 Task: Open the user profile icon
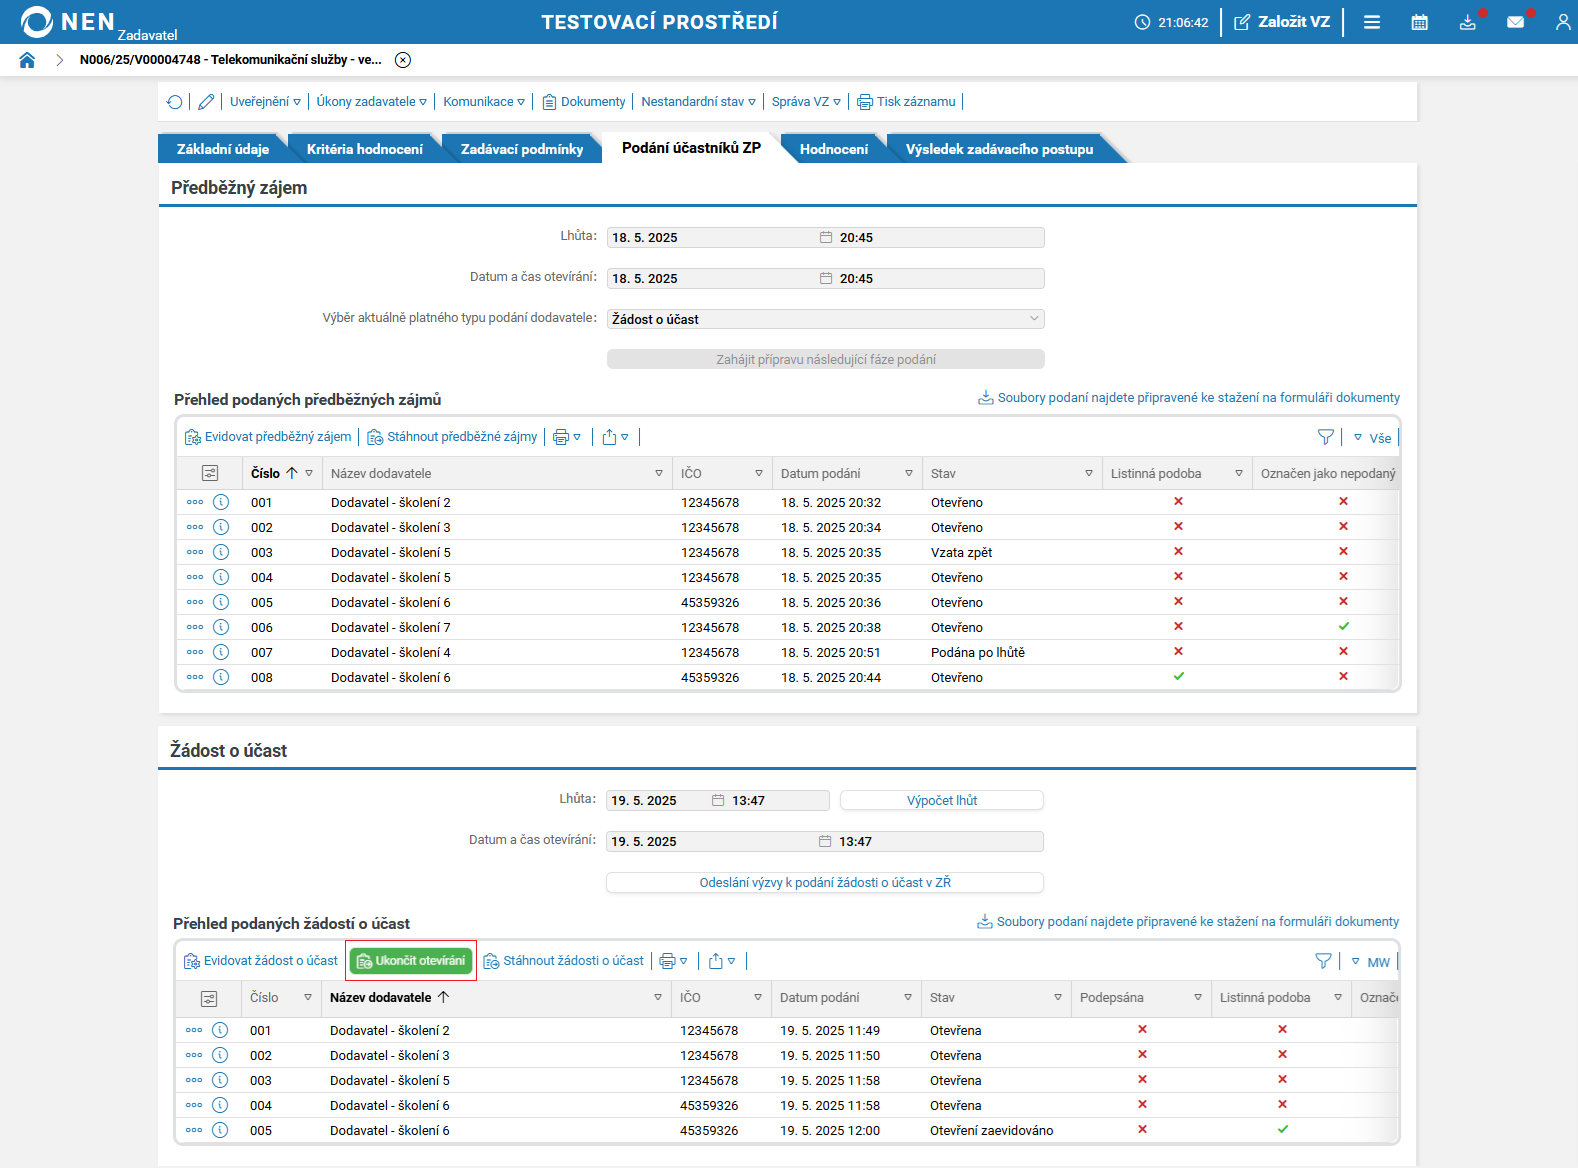click(x=1562, y=22)
